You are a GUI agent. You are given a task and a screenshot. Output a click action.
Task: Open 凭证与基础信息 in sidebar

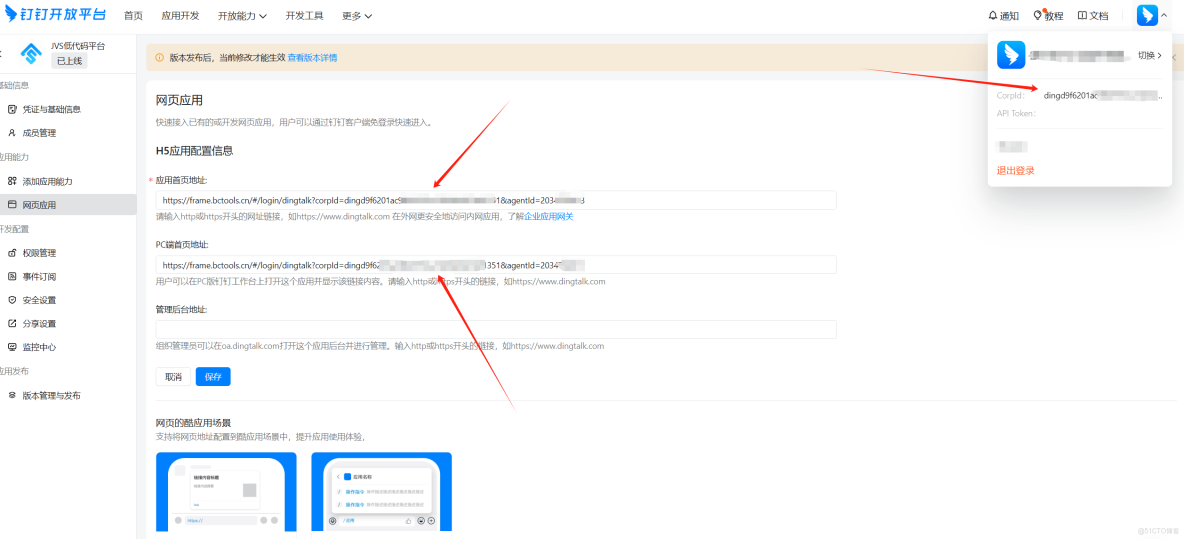coord(51,109)
